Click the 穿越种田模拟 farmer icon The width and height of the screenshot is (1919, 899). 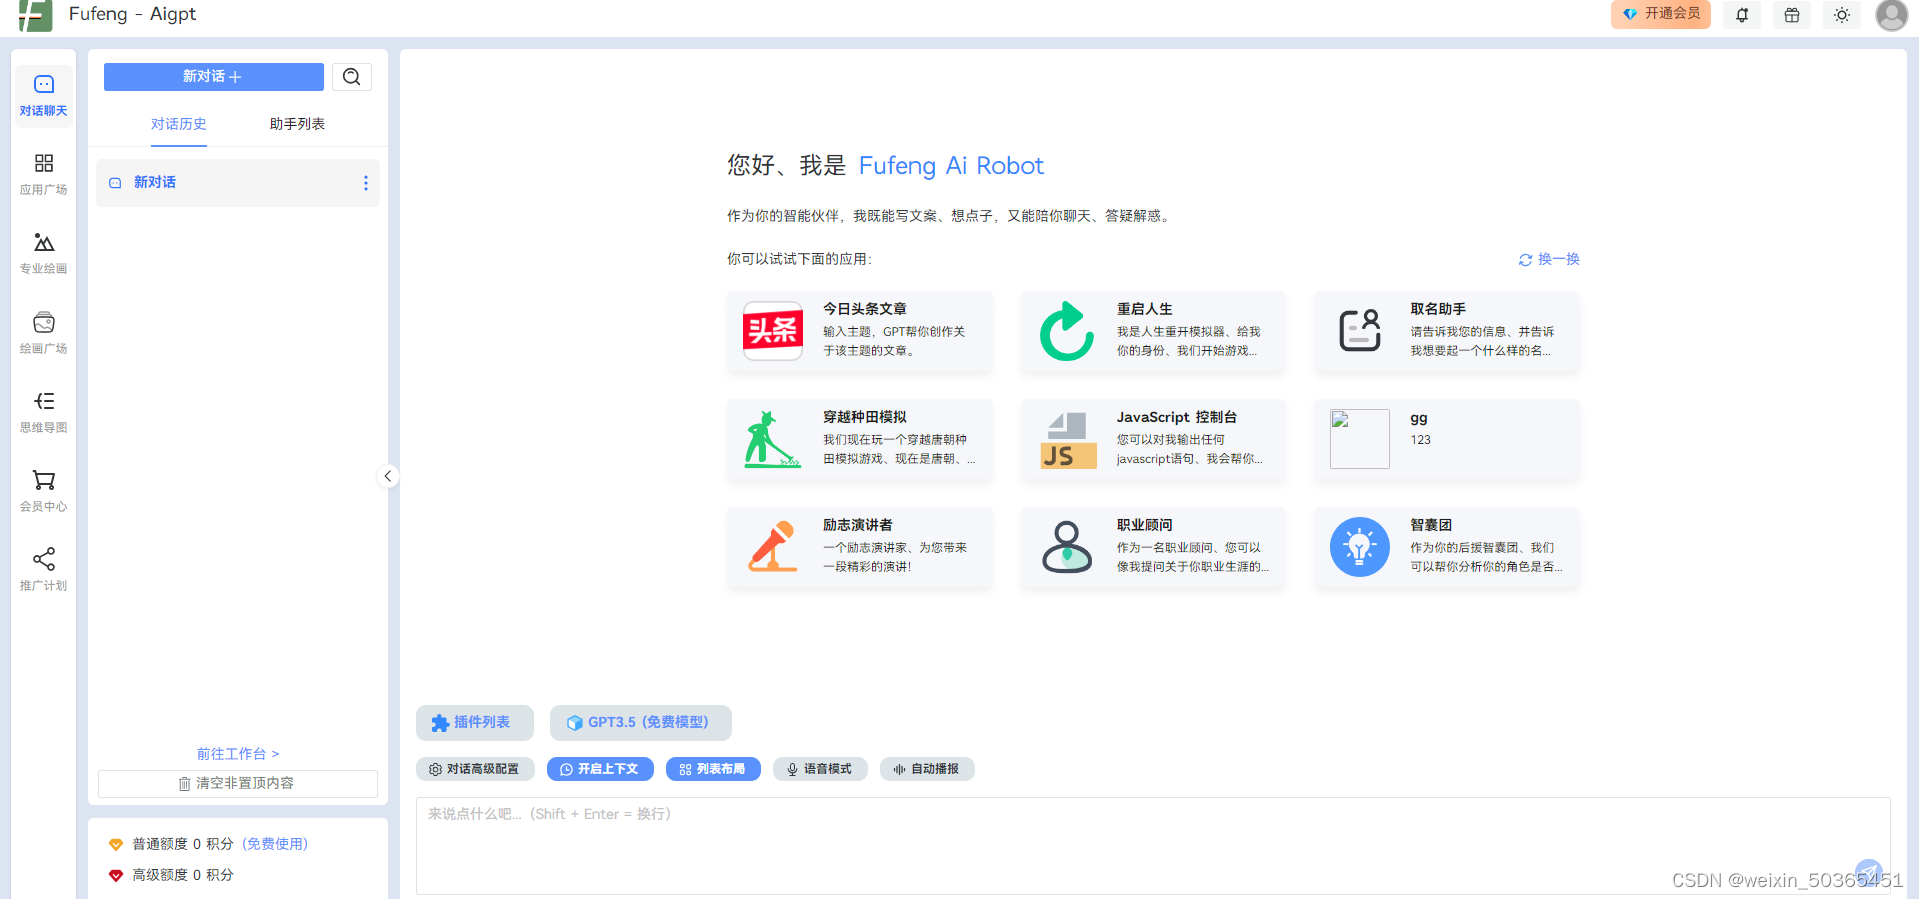click(x=773, y=439)
